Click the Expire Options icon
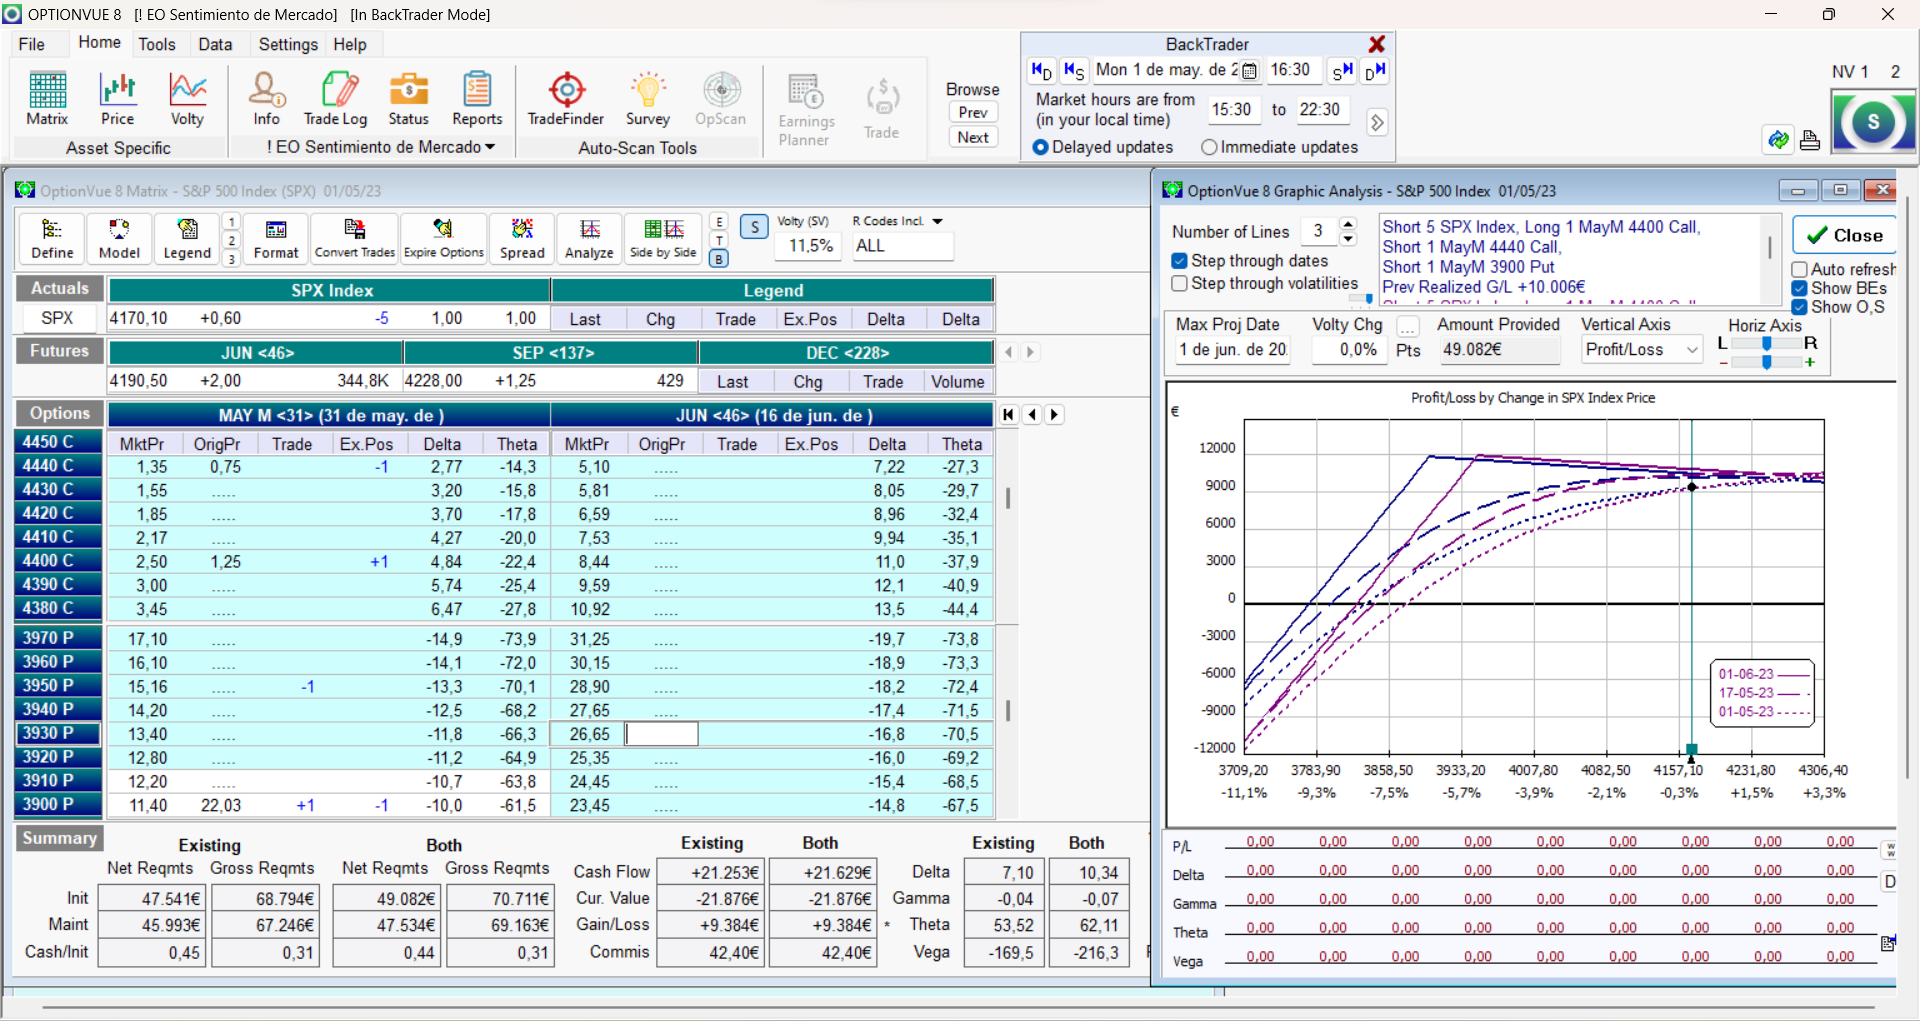This screenshot has width=1920, height=1021. [443, 239]
